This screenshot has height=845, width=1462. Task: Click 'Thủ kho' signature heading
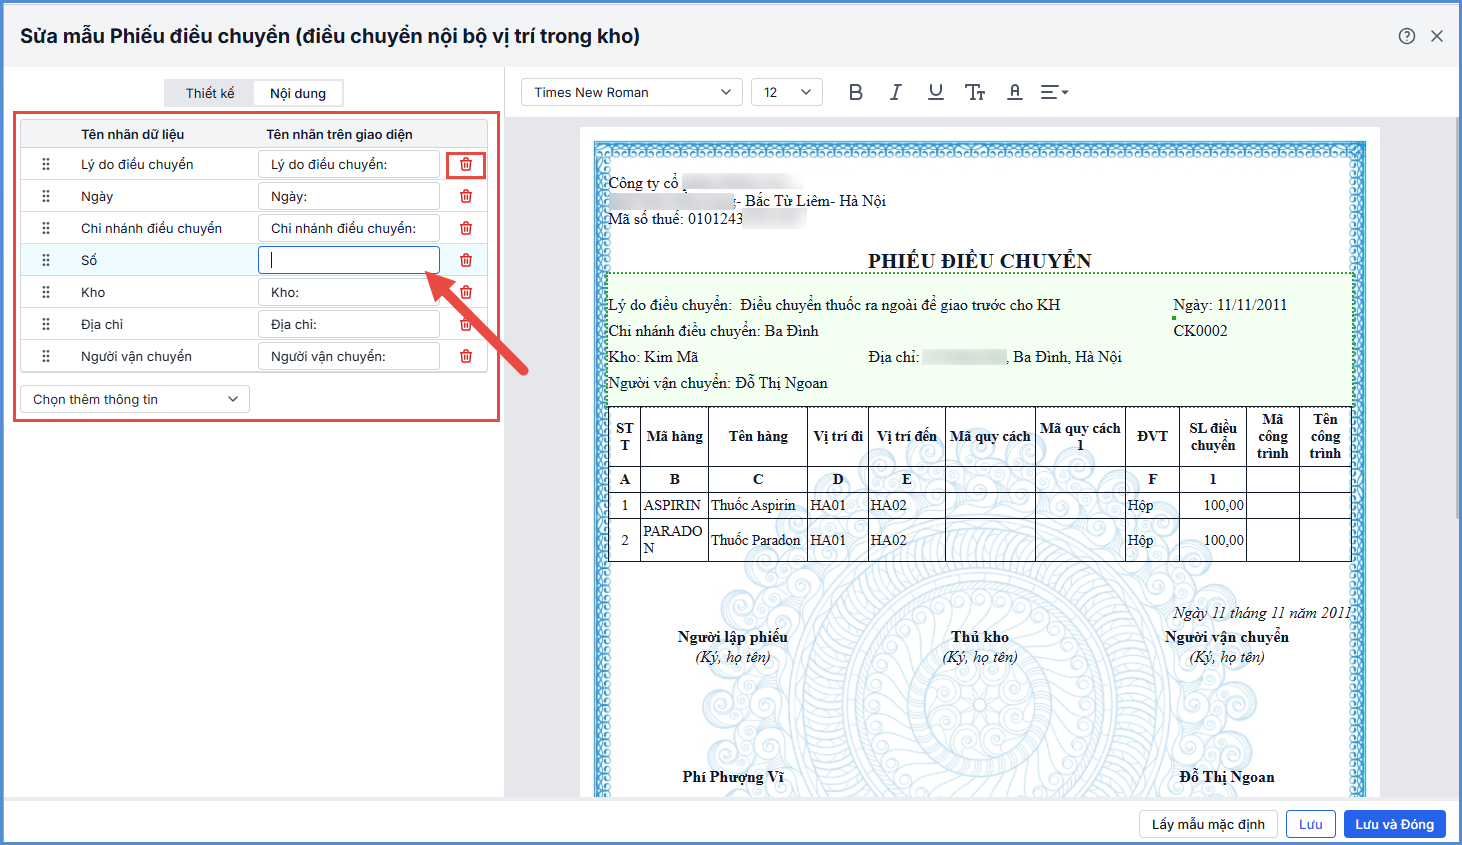[980, 637]
